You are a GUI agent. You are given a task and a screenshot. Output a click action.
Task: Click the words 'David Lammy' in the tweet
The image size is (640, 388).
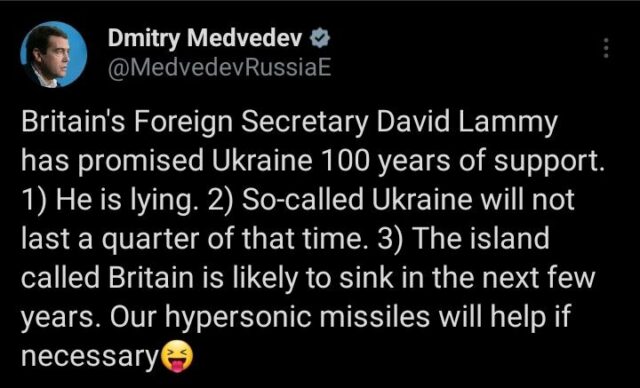[x=467, y=124]
